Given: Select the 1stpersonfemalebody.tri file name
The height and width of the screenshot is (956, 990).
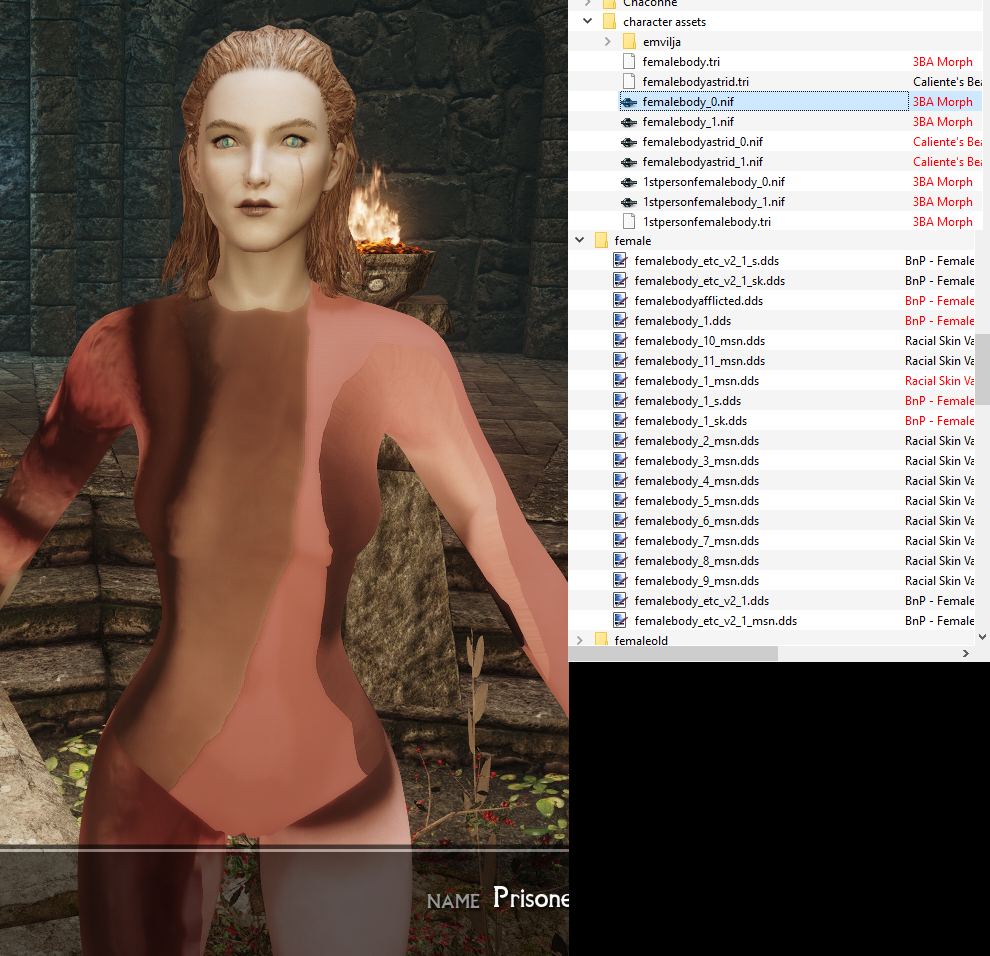Looking at the screenshot, I should click(x=707, y=222).
